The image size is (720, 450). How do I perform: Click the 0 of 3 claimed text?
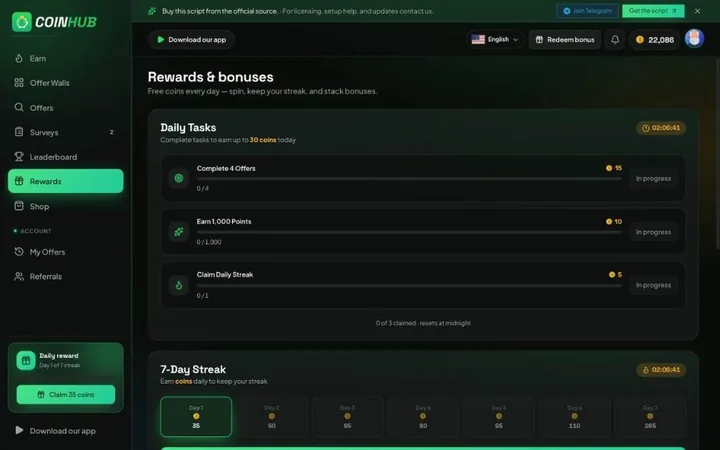[423, 323]
